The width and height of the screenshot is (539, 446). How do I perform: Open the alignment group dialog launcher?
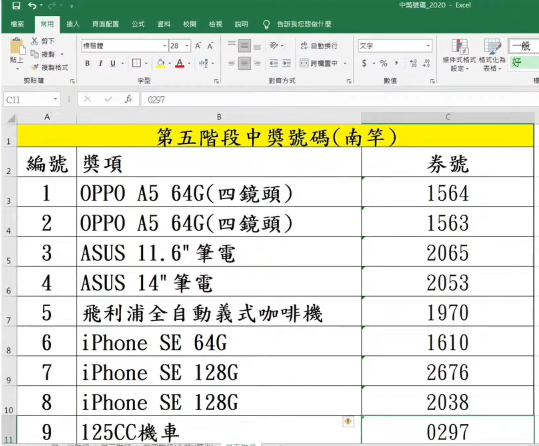349,81
